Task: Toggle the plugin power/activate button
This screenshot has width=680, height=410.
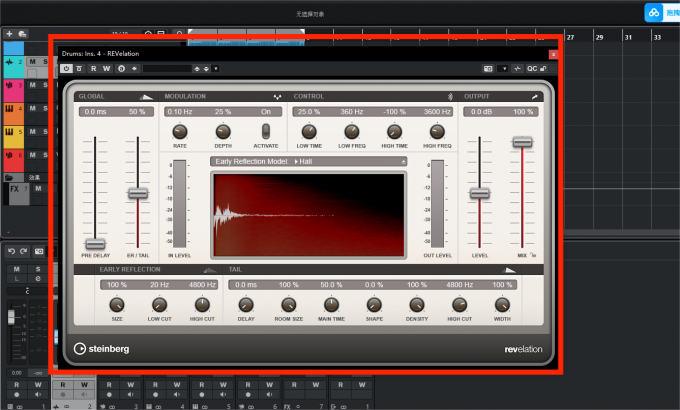Action: (x=66, y=69)
